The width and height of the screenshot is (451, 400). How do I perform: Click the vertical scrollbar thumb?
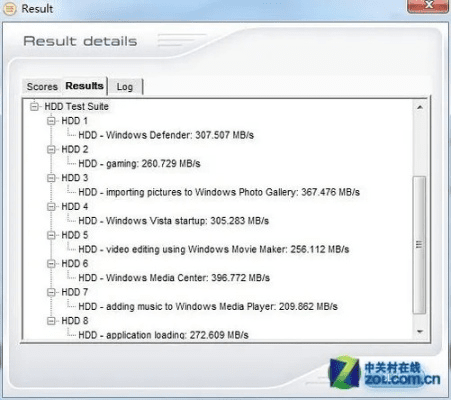(419, 245)
